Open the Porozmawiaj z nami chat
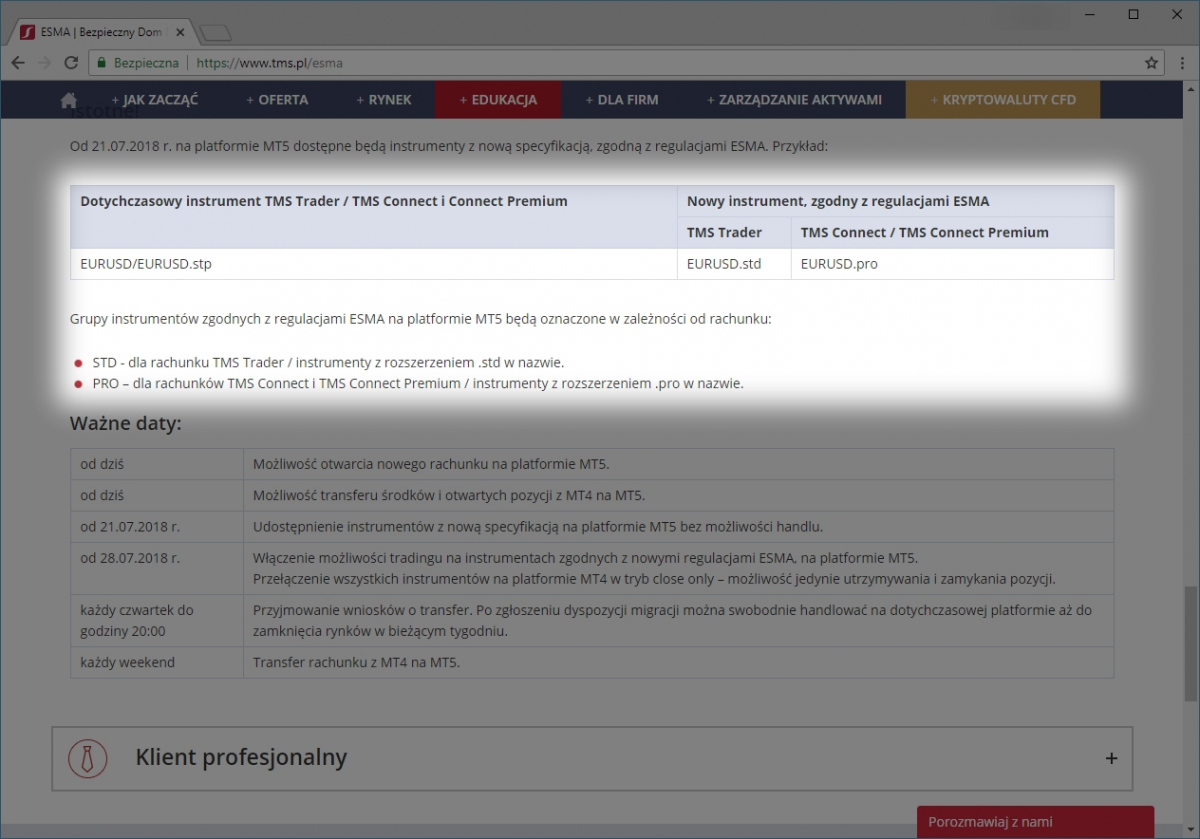Screen dimensions: 1200x839 tap(1035, 822)
